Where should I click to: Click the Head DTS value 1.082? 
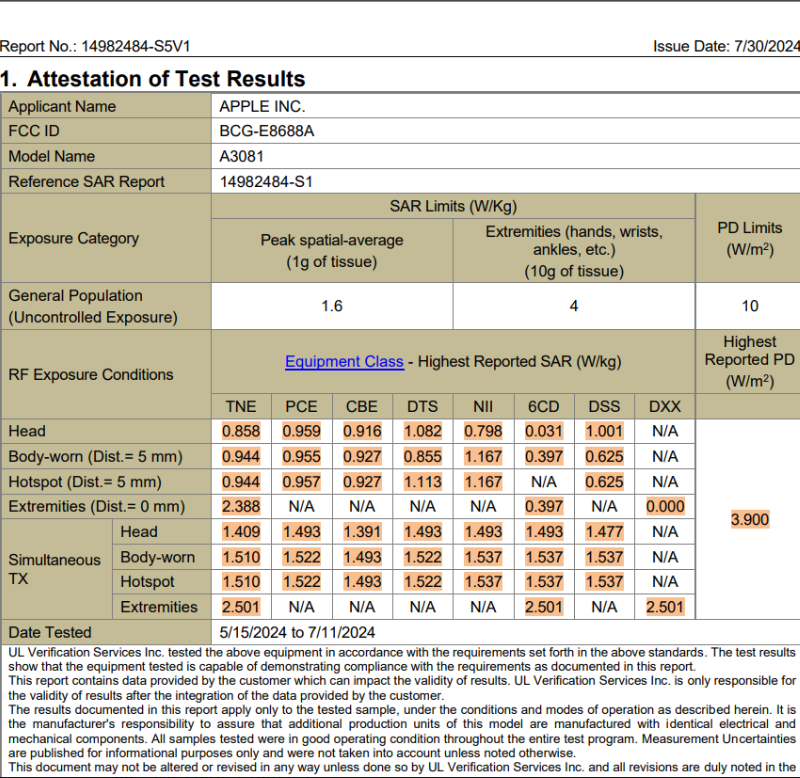(422, 432)
